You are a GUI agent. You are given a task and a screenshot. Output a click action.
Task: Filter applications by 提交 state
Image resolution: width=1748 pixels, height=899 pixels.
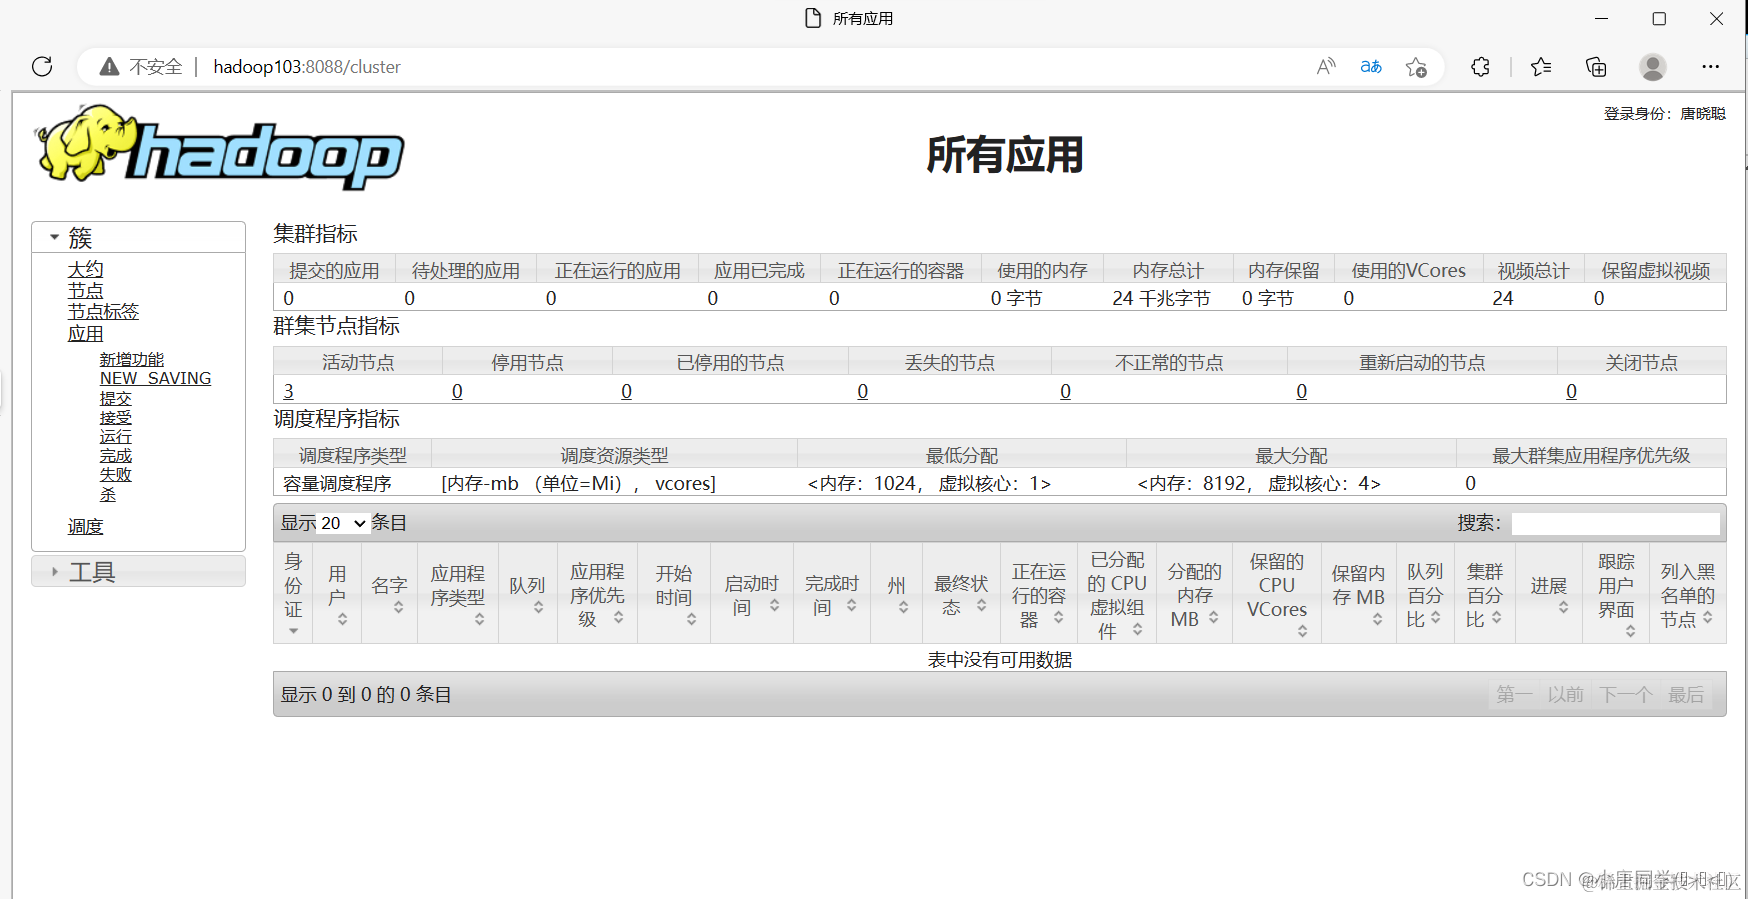(115, 398)
